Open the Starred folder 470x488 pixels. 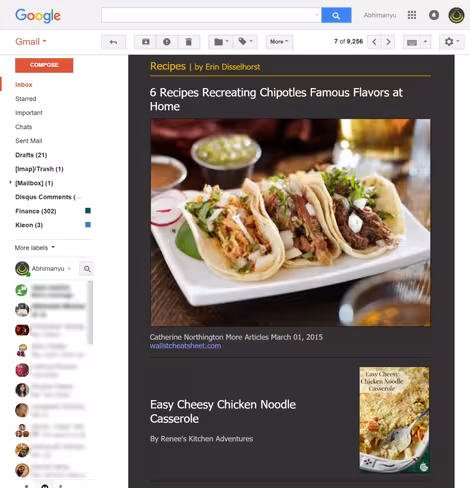coord(26,99)
